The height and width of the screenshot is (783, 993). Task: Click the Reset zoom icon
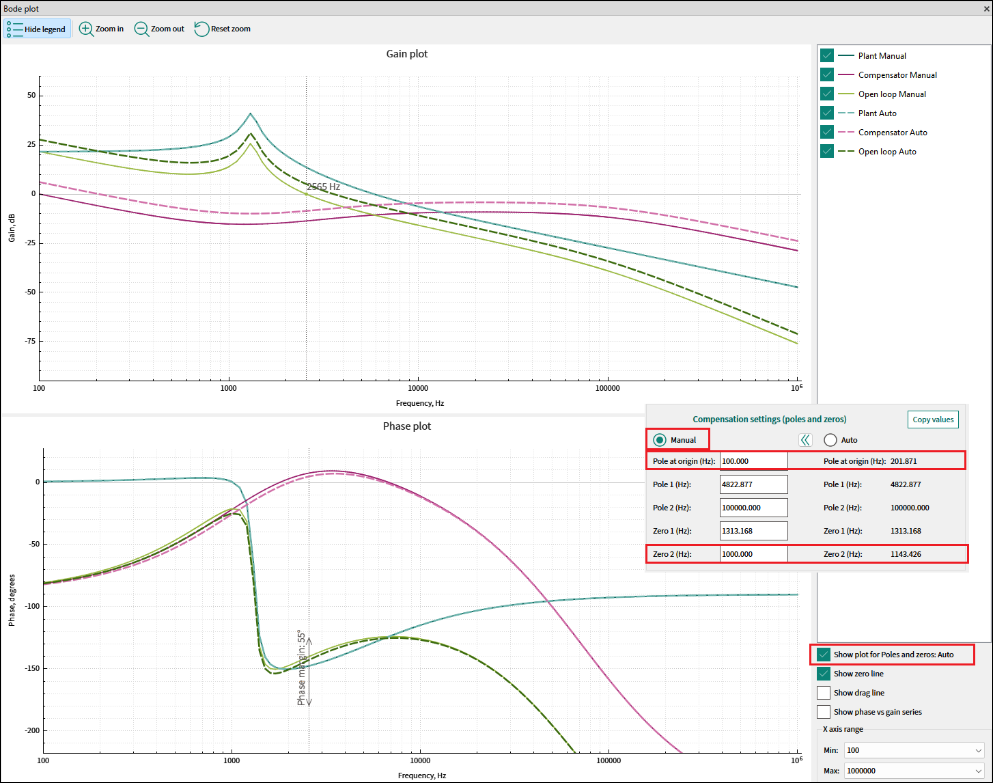(x=202, y=29)
